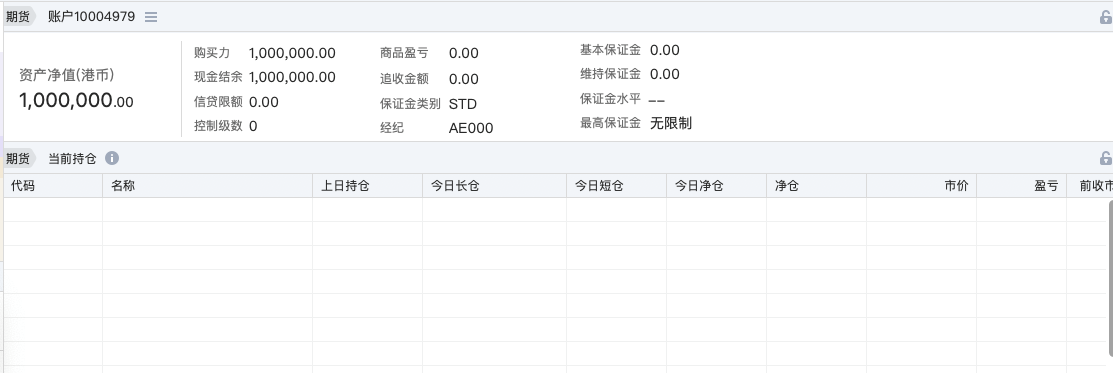Click the 上日持仓 column header
Image resolution: width=1113 pixels, height=373 pixels.
pos(368,186)
